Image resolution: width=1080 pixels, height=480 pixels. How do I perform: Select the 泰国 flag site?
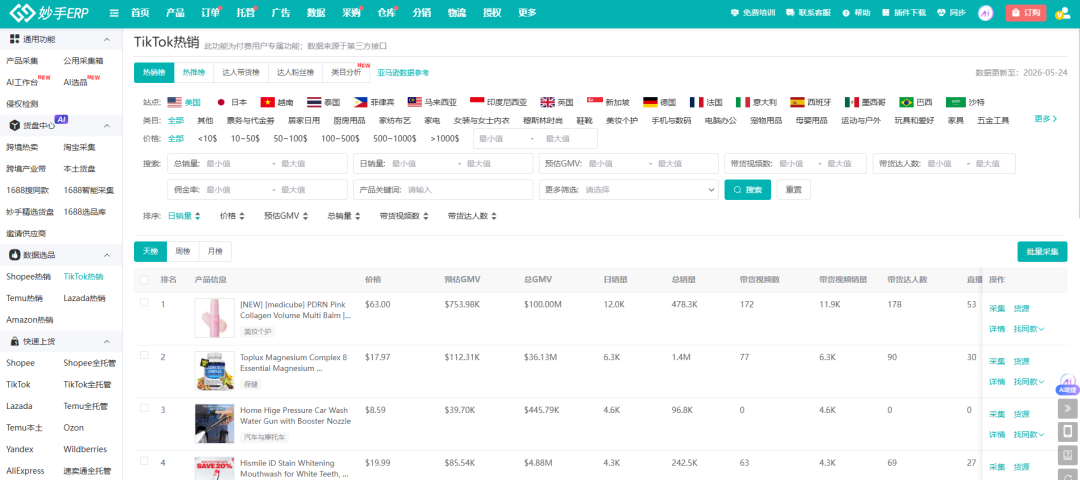tap(324, 103)
